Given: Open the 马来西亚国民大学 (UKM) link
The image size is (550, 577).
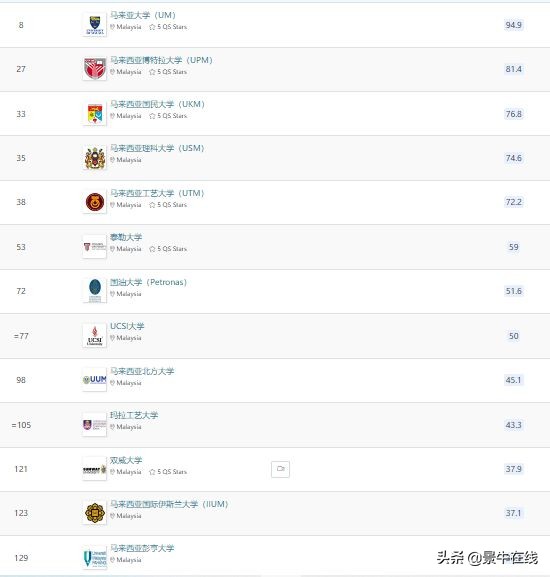Looking at the screenshot, I should click(157, 104).
